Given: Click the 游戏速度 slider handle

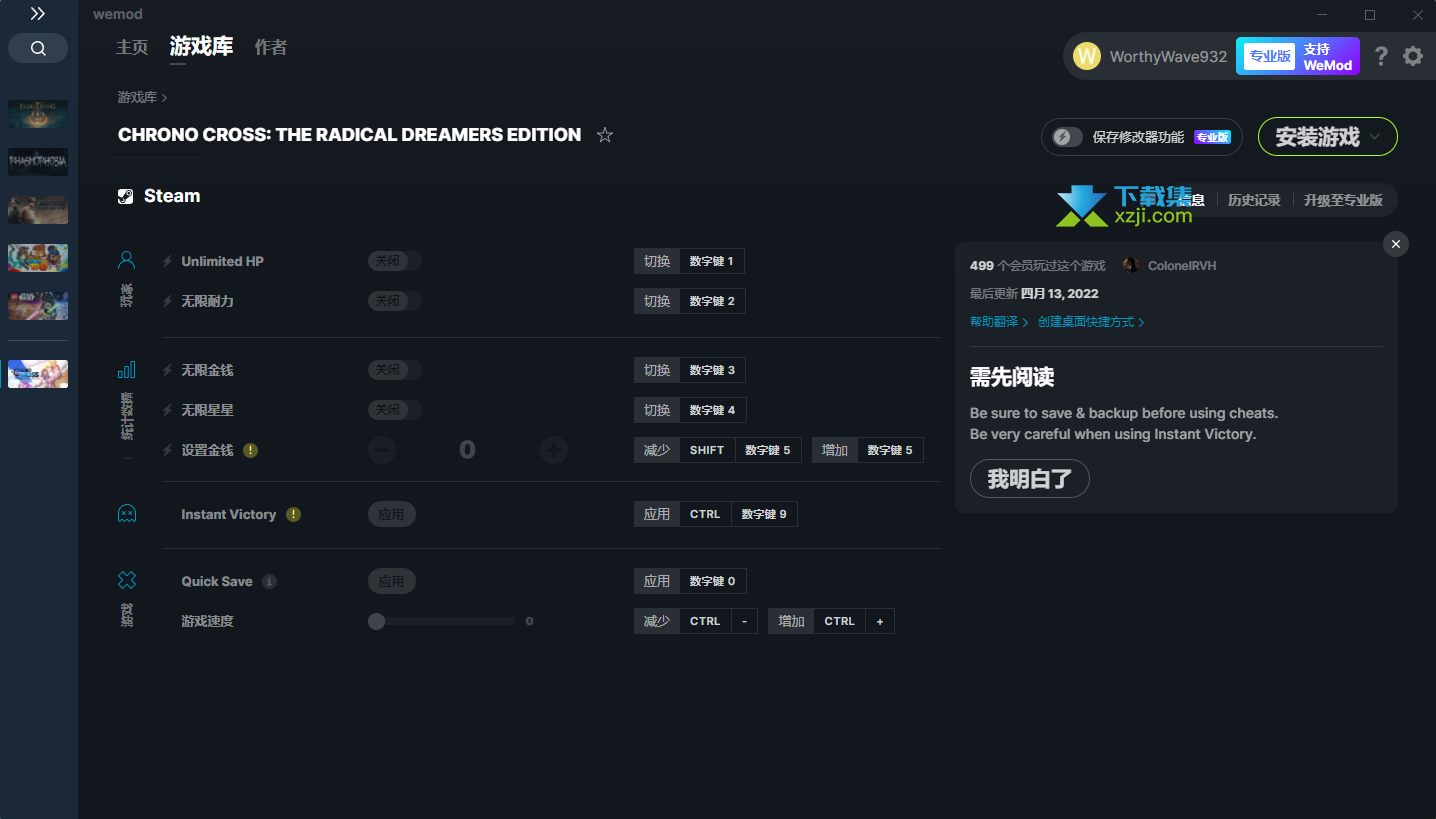Looking at the screenshot, I should (x=376, y=621).
